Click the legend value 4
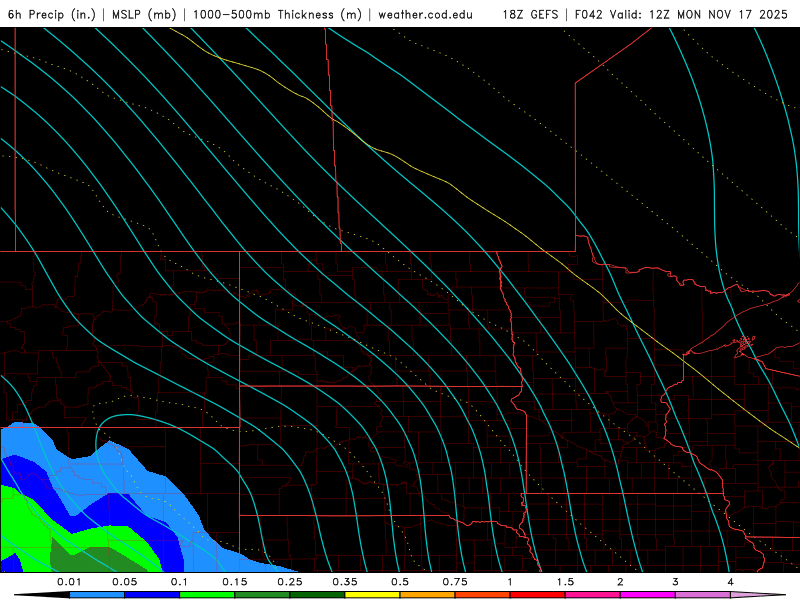Image resolution: width=800 pixels, height=600 pixels. click(731, 582)
